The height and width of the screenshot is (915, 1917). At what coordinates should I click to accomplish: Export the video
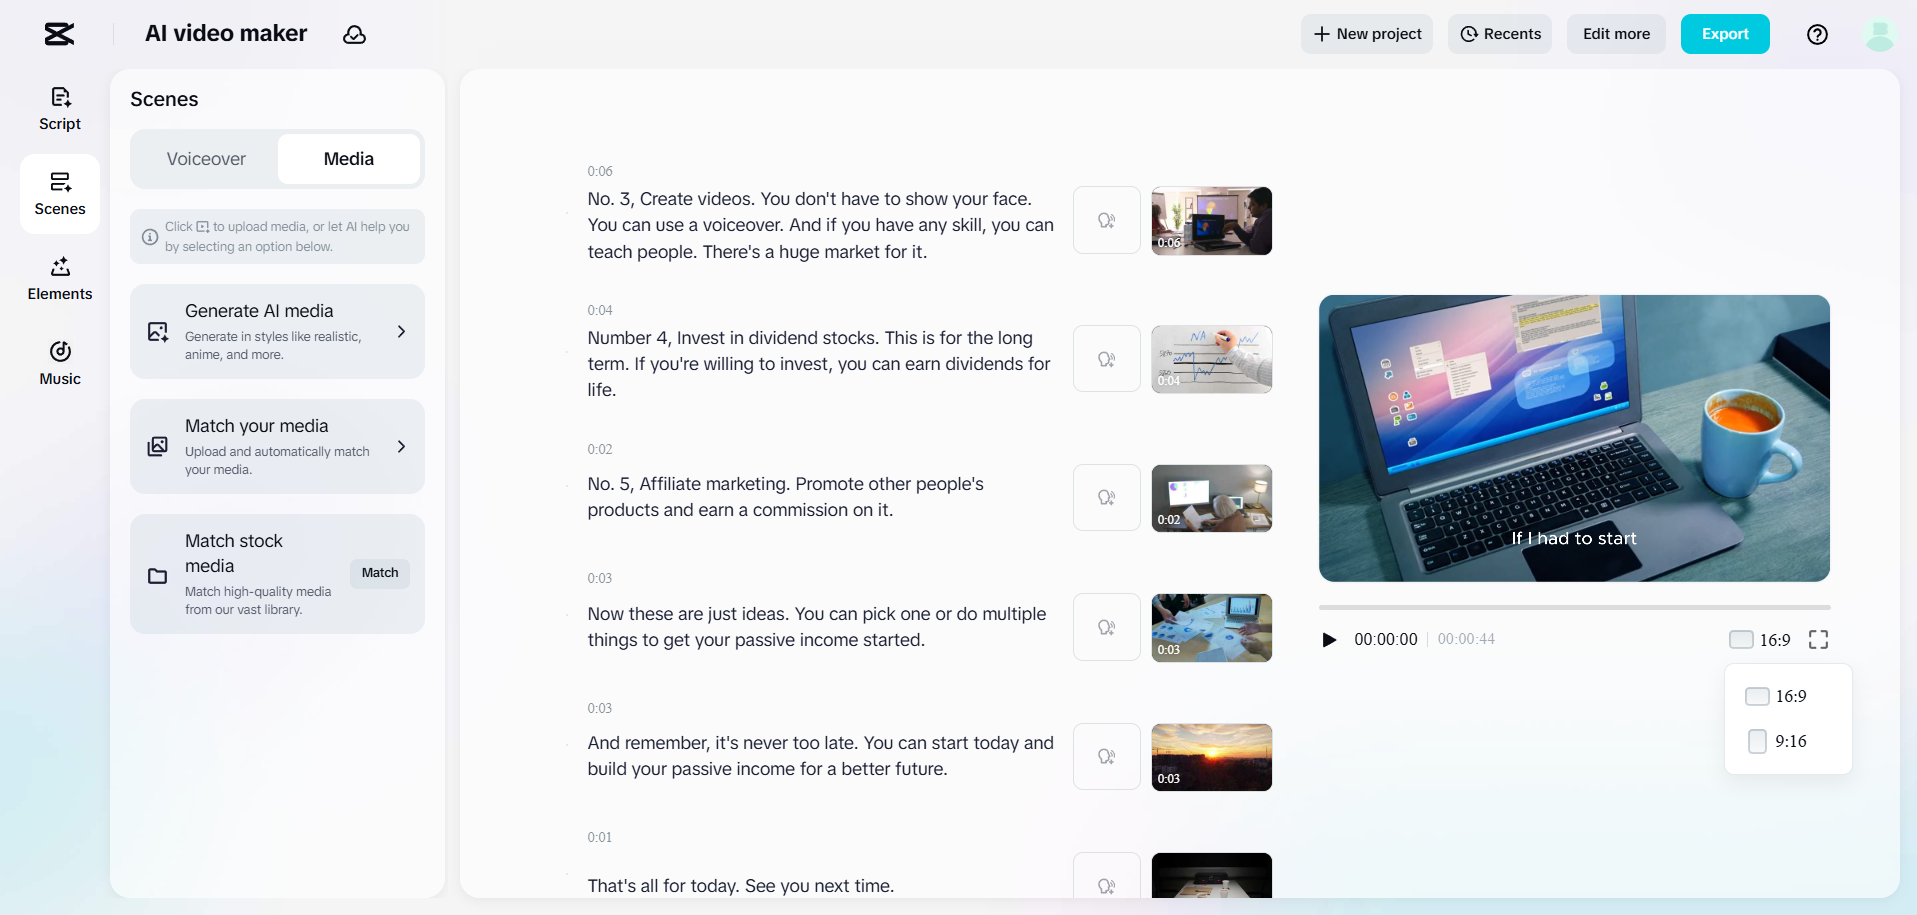(x=1725, y=34)
